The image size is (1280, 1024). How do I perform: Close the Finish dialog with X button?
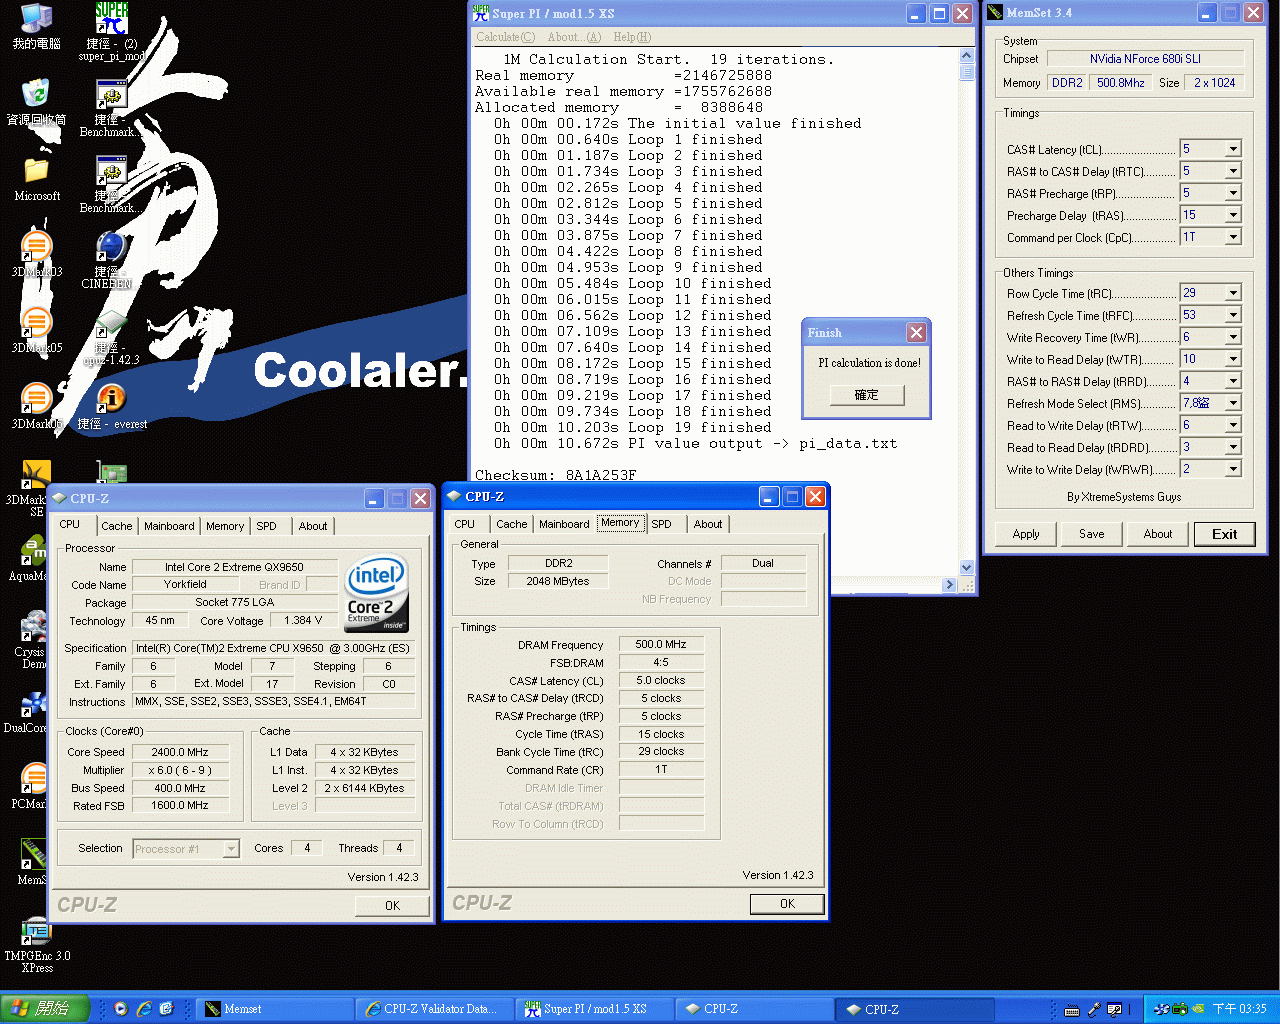coord(916,333)
